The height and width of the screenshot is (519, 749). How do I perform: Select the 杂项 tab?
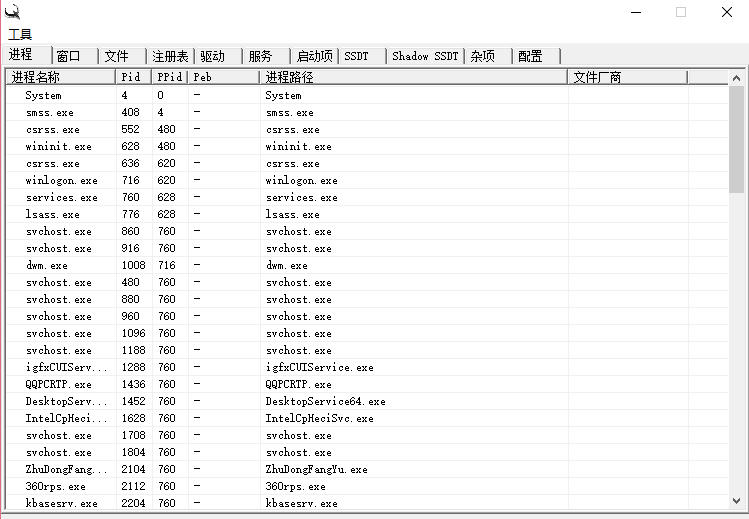482,56
